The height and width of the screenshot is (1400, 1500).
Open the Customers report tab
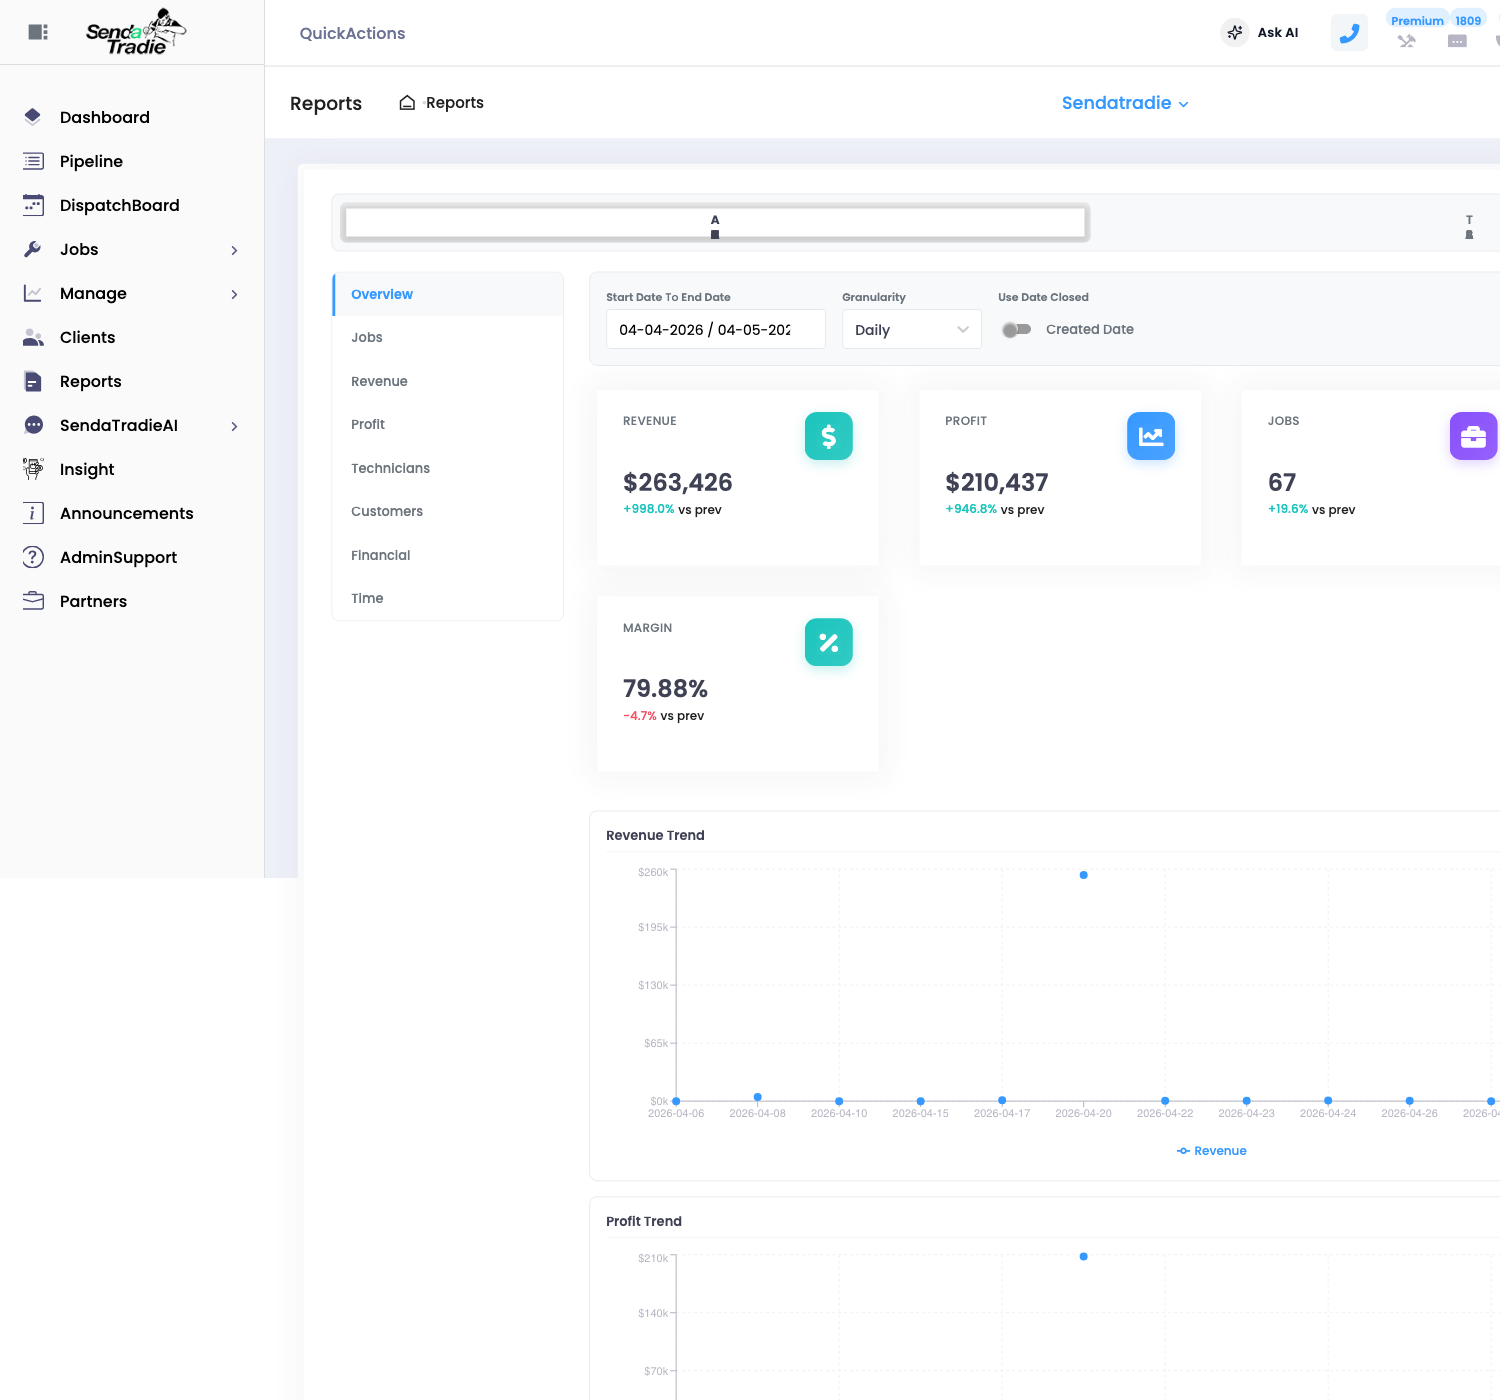[448, 511]
